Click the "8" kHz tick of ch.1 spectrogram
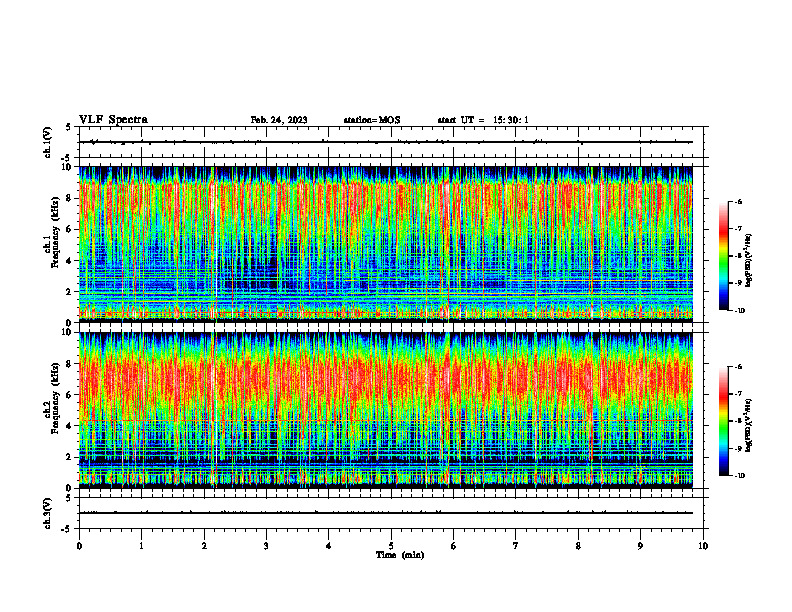Image resolution: width=792 pixels, height=612 pixels. (x=70, y=198)
